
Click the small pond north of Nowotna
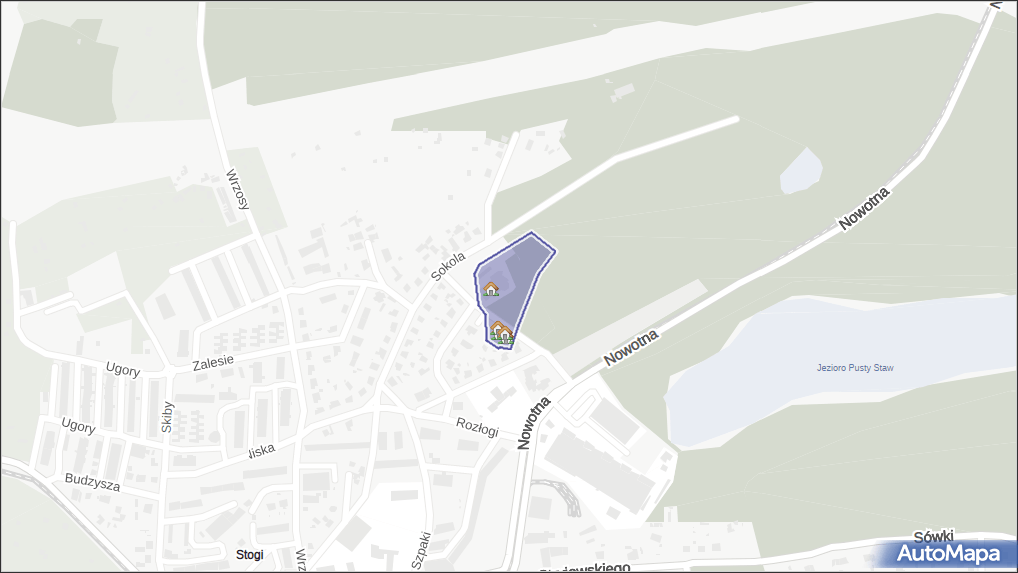coord(801,171)
